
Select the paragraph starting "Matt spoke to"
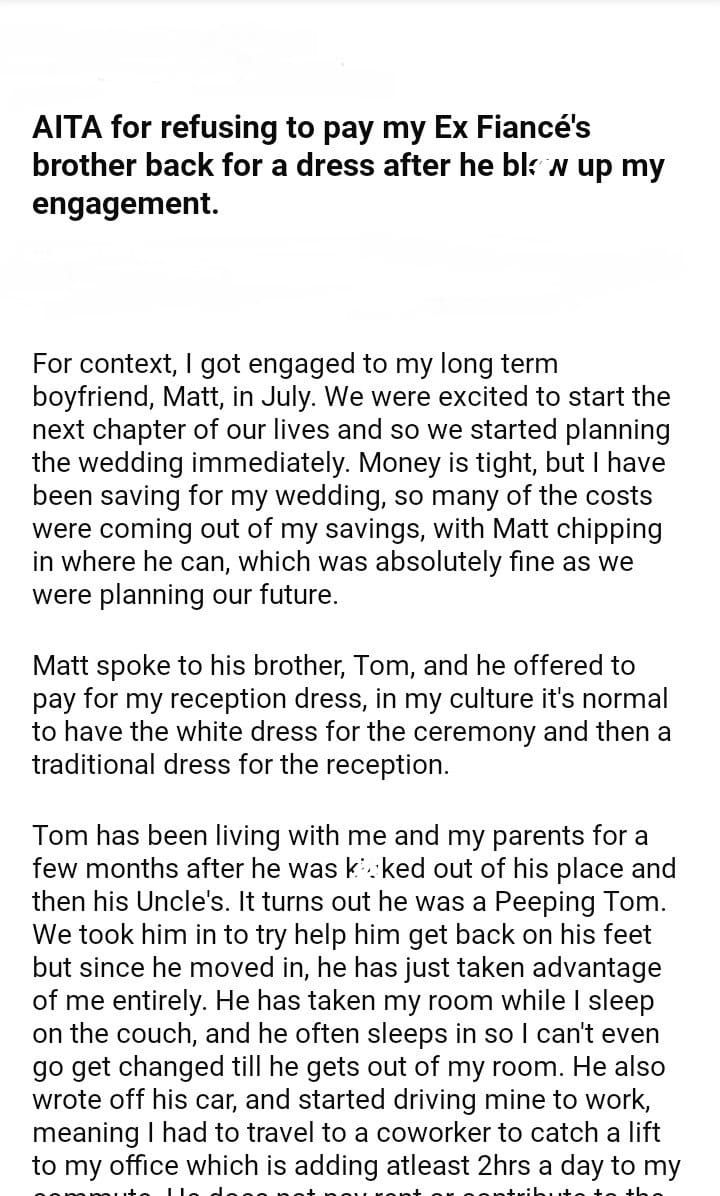[350, 714]
